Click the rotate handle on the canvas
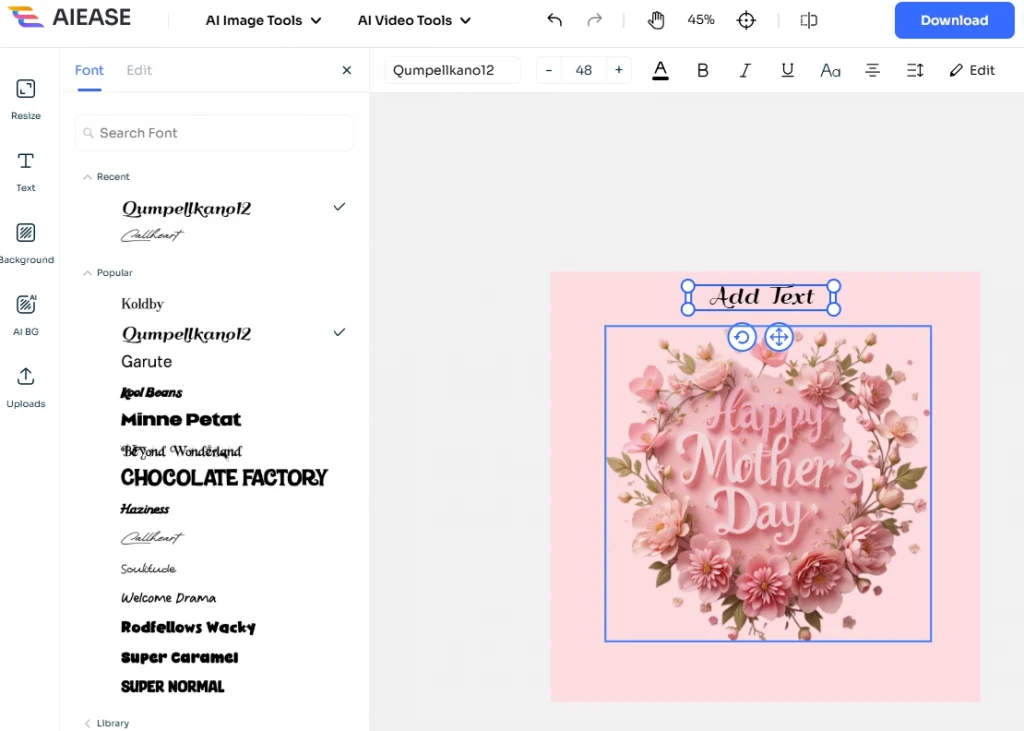The image size is (1024, 731). pos(741,337)
